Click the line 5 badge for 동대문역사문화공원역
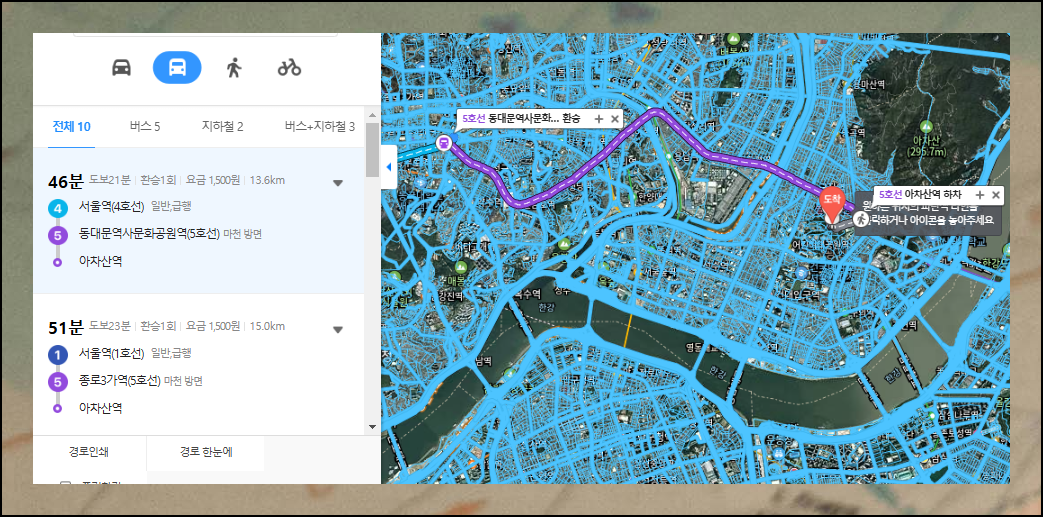1043x517 pixels. click(x=58, y=236)
